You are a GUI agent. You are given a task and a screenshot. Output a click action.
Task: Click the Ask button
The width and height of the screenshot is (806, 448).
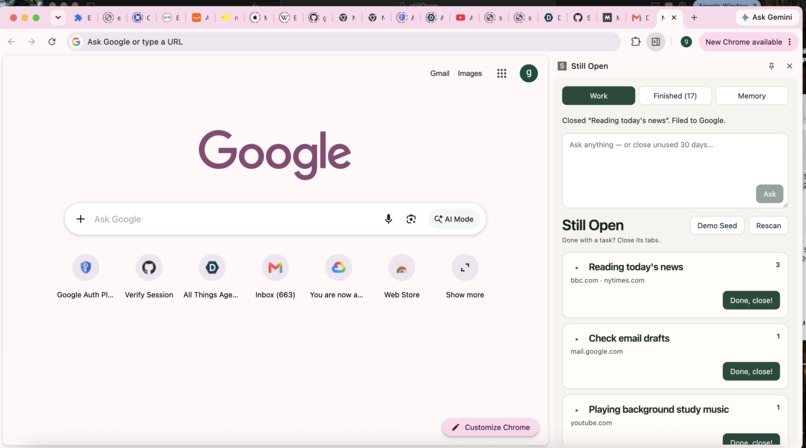770,194
